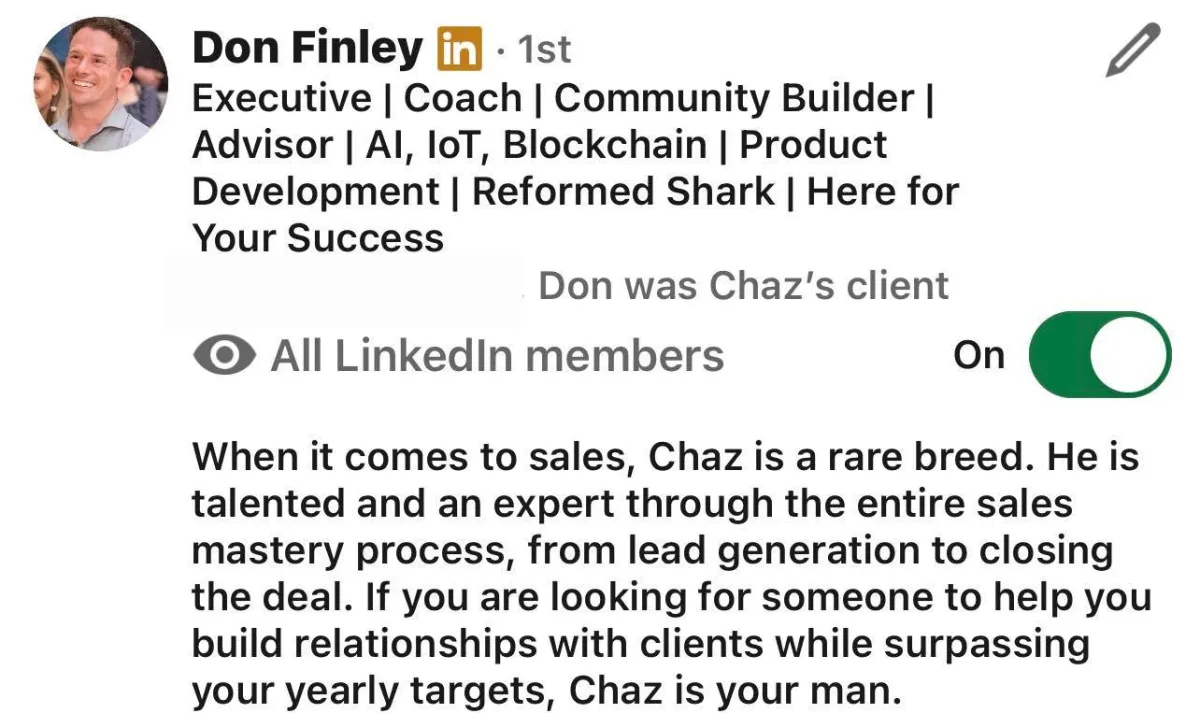The width and height of the screenshot is (1200, 713).
Task: Click the gold LinkedIn Premium badge
Action: coord(460,49)
